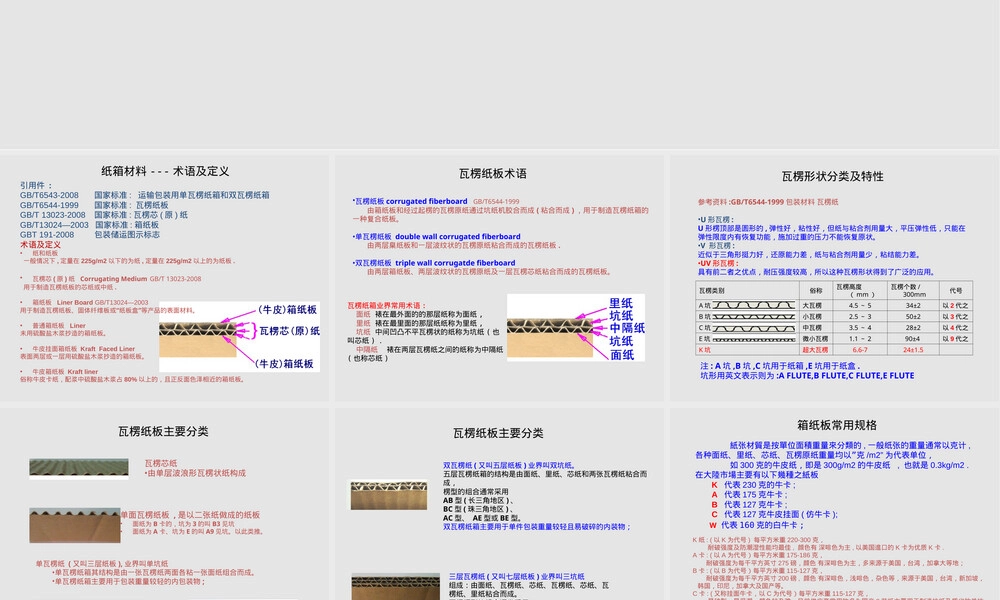Image resolution: width=1000 pixels, height=600 pixels.
Task: Click the 单面瓦楞纸板 description line
Action: coord(190,515)
